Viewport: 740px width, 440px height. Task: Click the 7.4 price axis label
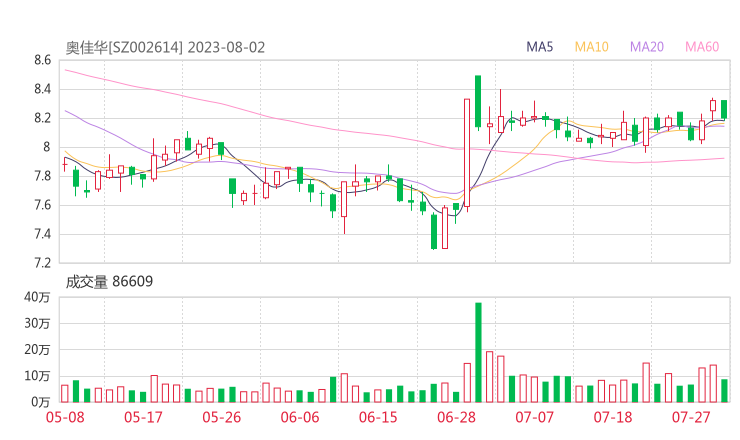point(42,234)
